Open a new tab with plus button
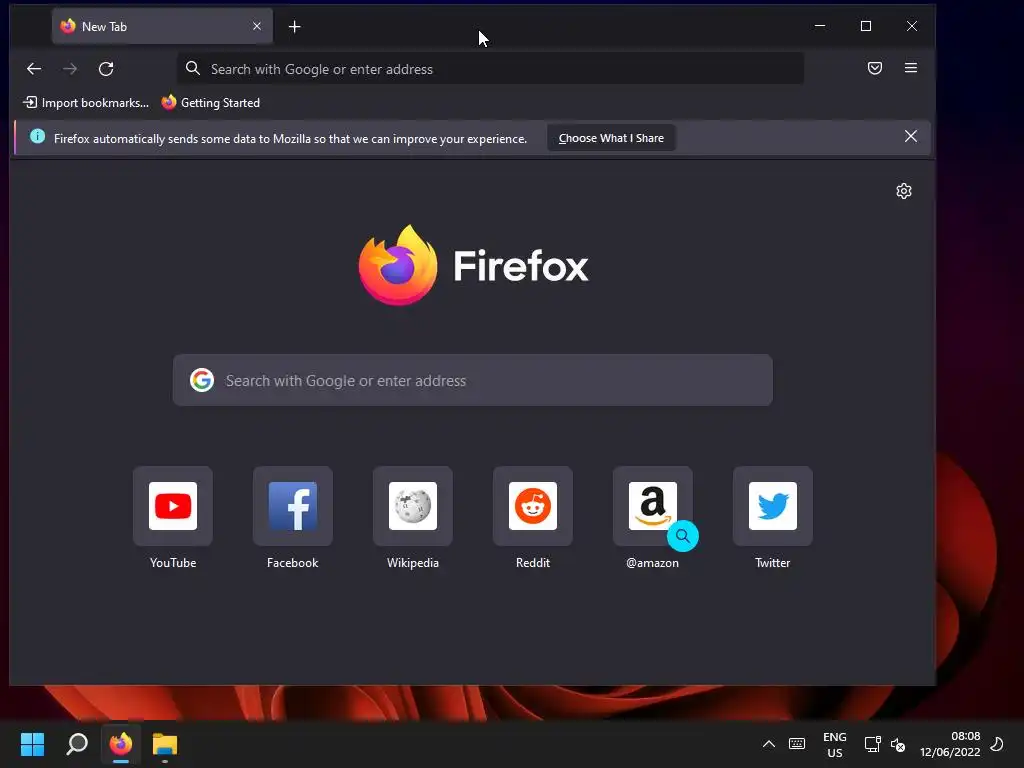The image size is (1024, 768). coord(295,27)
